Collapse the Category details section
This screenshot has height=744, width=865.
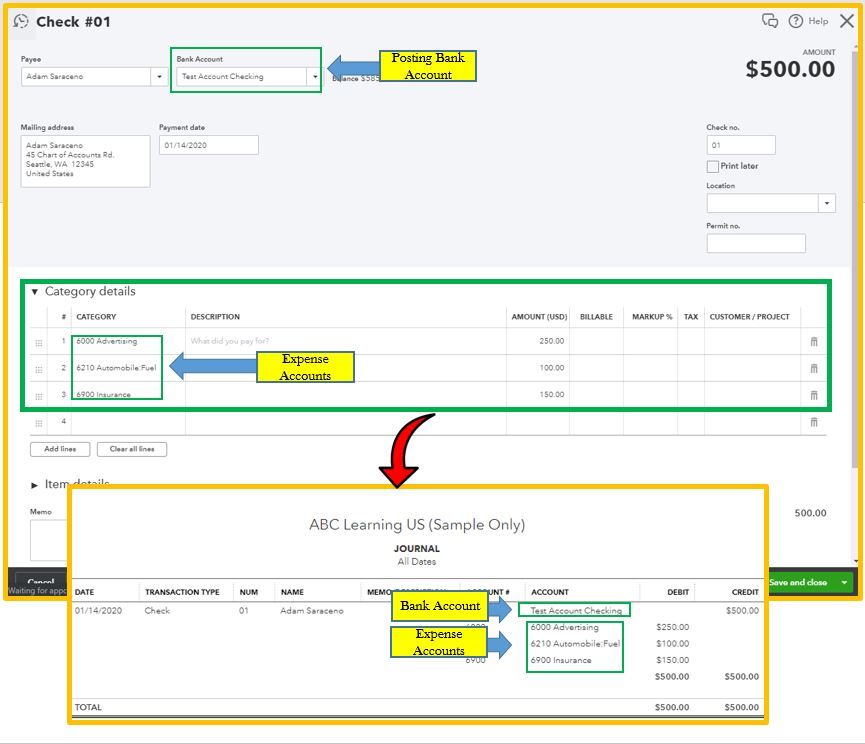click(x=35, y=292)
